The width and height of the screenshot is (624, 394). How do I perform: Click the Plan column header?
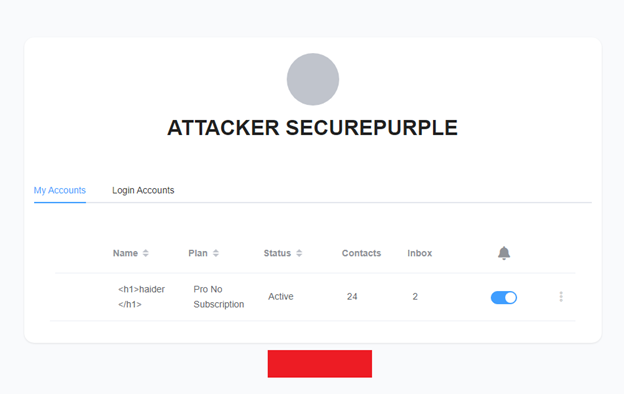(x=198, y=253)
